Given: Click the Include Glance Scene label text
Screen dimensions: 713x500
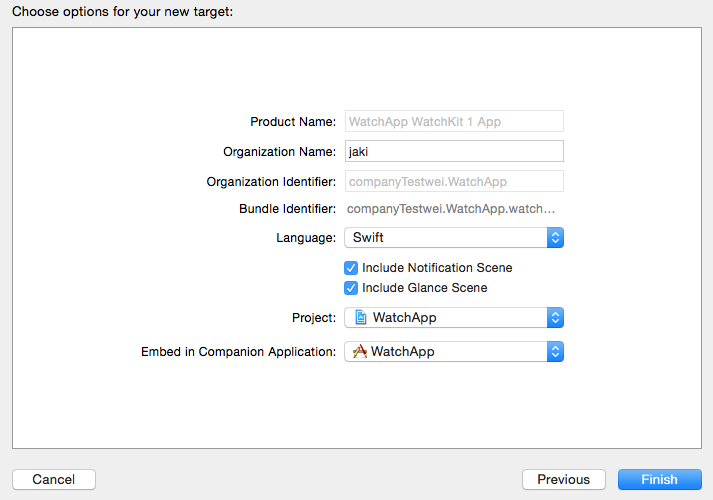Looking at the screenshot, I should click(425, 288).
